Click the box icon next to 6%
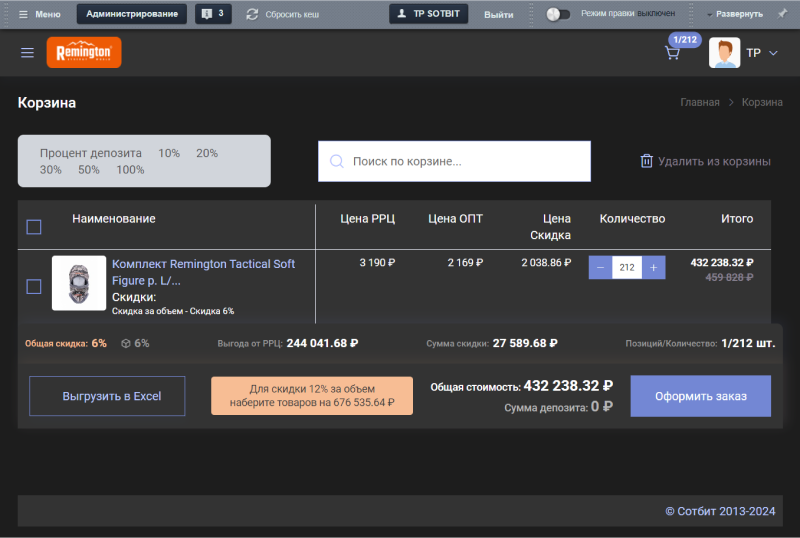Image resolution: width=800 pixels, height=538 pixels. pos(126,344)
